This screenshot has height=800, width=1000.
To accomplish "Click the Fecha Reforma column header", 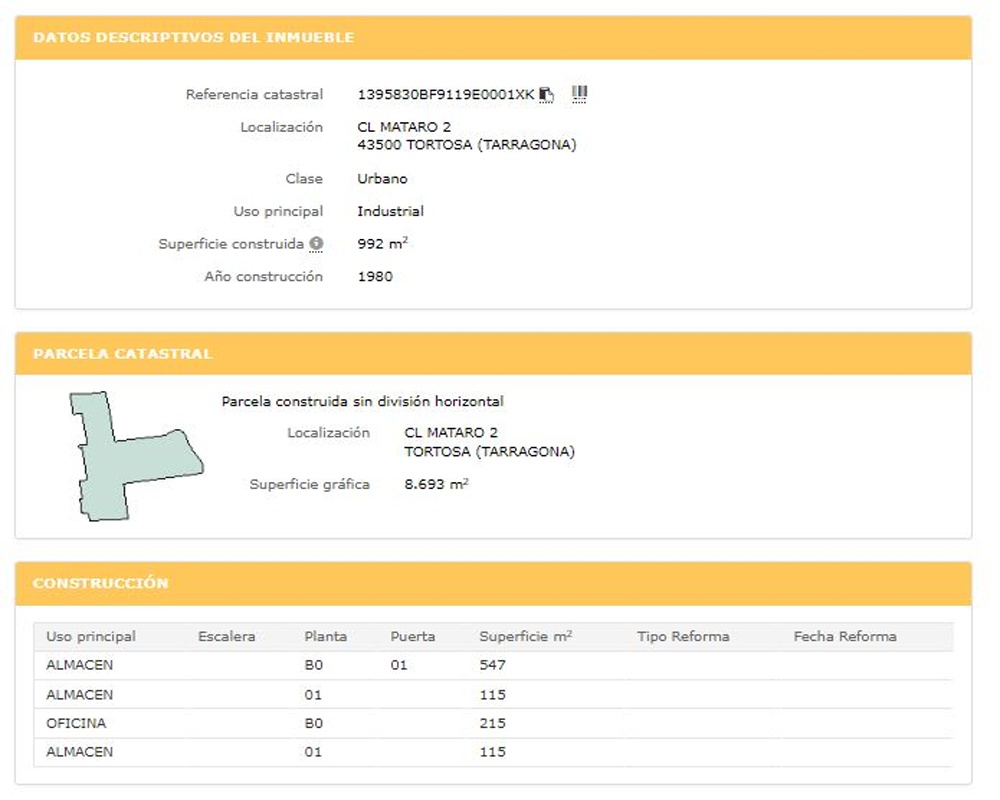I will tap(845, 637).
